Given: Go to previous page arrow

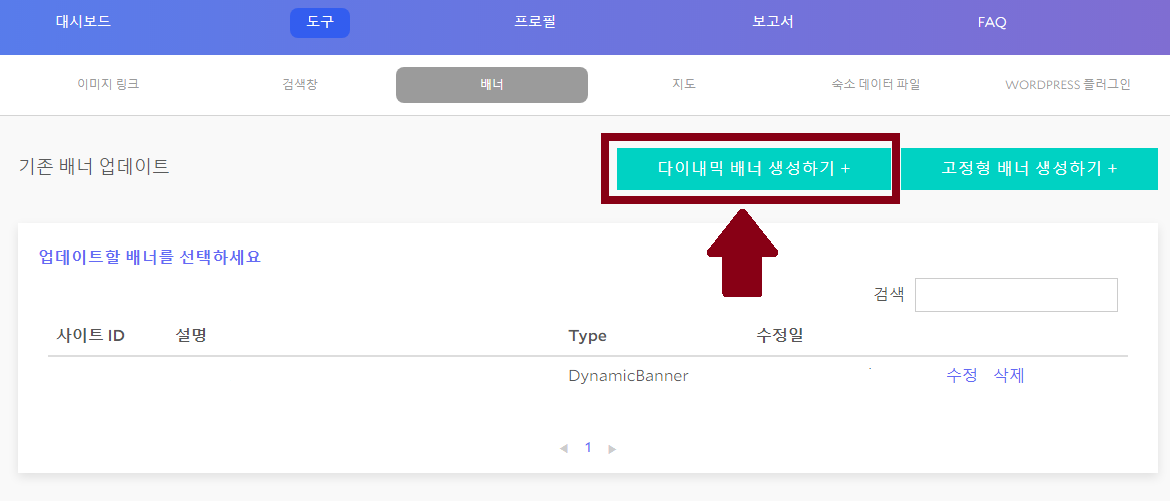Looking at the screenshot, I should pyautogui.click(x=563, y=449).
